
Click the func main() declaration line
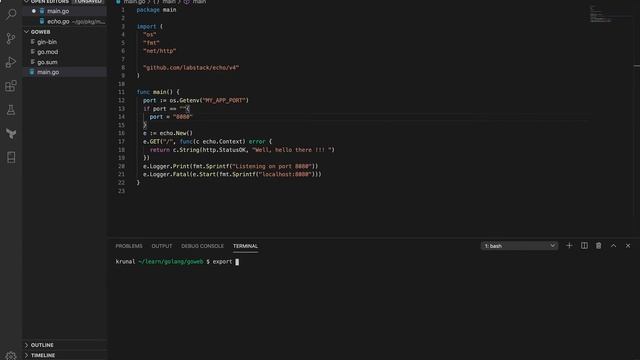(x=158, y=92)
